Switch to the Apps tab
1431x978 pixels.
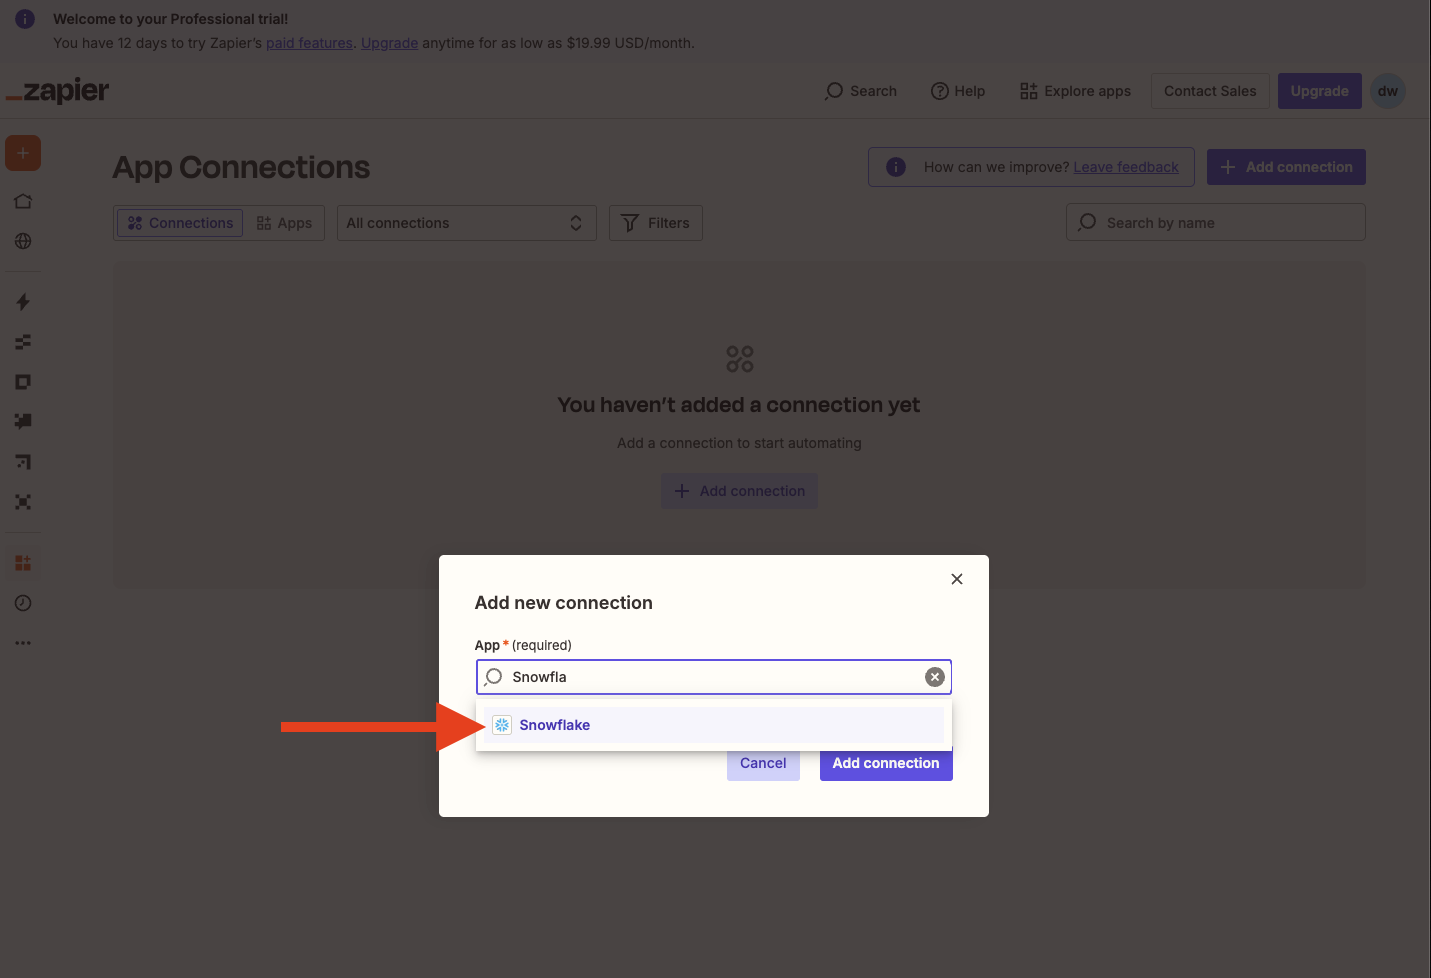coord(285,223)
